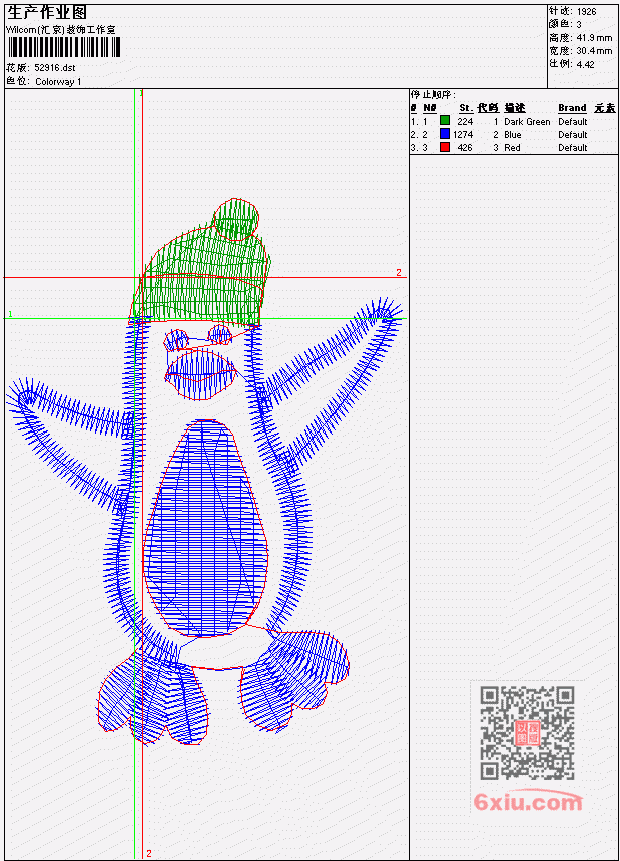
Task: Click the 'Dark Green' description text
Action: coord(527,121)
